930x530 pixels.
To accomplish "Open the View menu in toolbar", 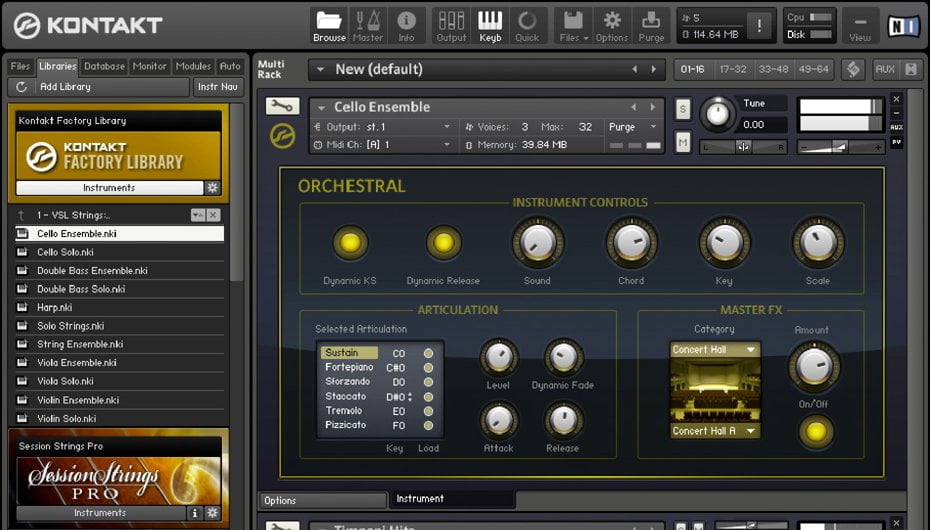I will point(860,27).
